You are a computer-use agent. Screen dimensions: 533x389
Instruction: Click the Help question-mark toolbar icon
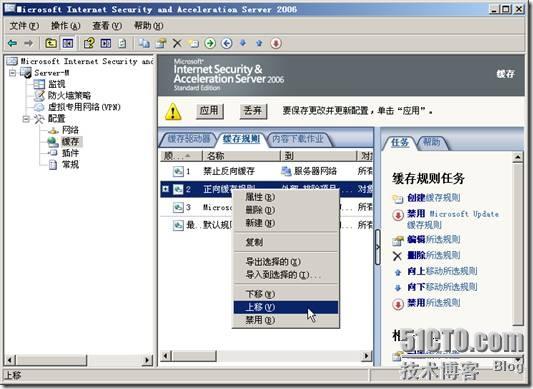click(89, 43)
